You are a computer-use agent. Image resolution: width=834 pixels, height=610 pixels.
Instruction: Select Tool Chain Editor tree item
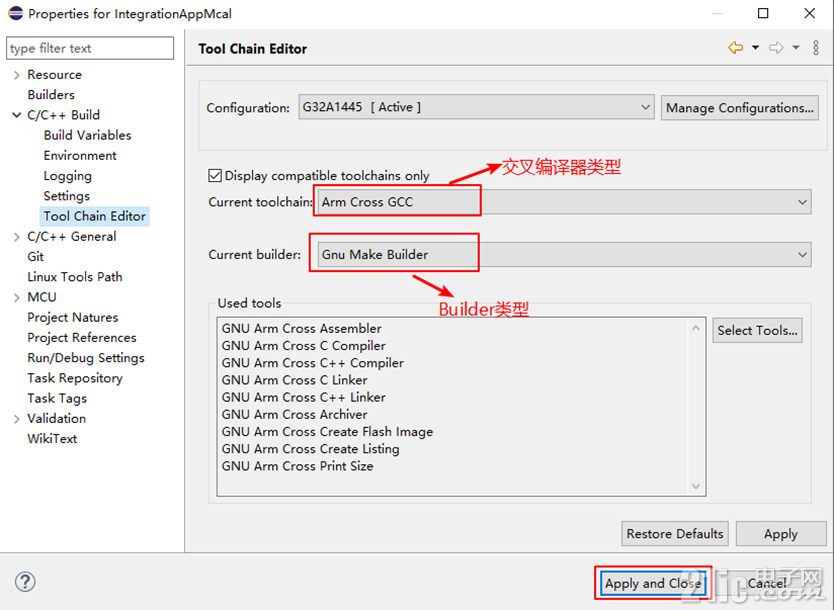[x=95, y=216]
